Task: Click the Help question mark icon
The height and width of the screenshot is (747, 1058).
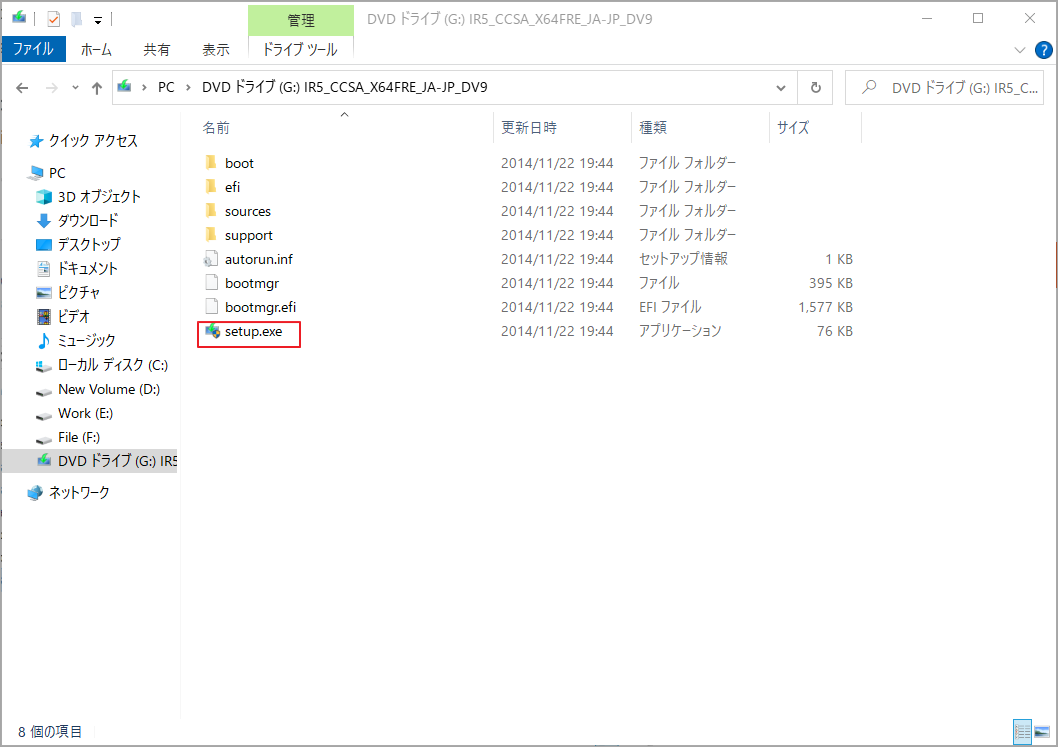Action: click(1043, 50)
